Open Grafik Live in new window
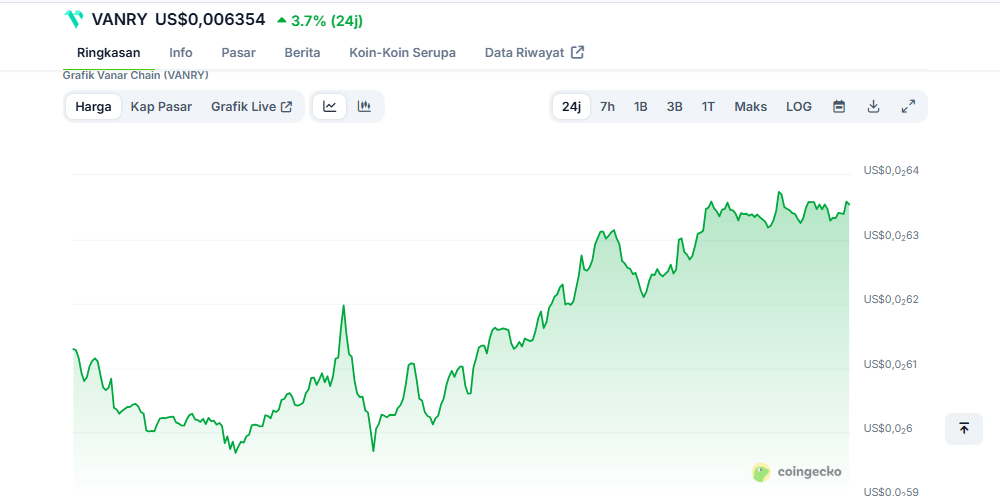 [252, 106]
